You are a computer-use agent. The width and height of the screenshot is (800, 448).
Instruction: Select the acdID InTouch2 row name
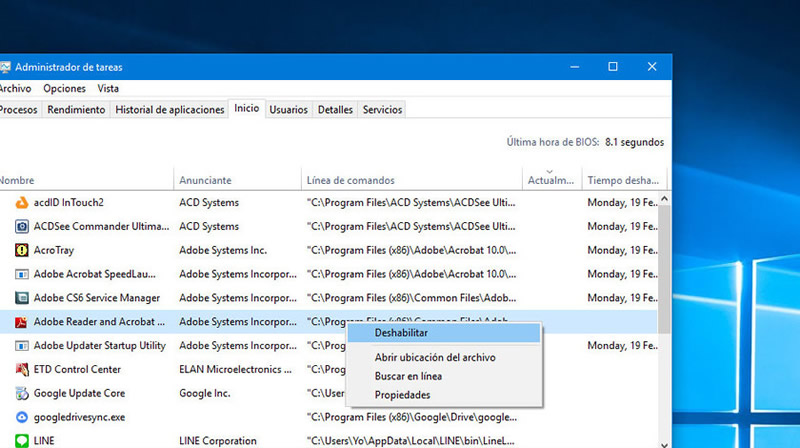coord(68,203)
